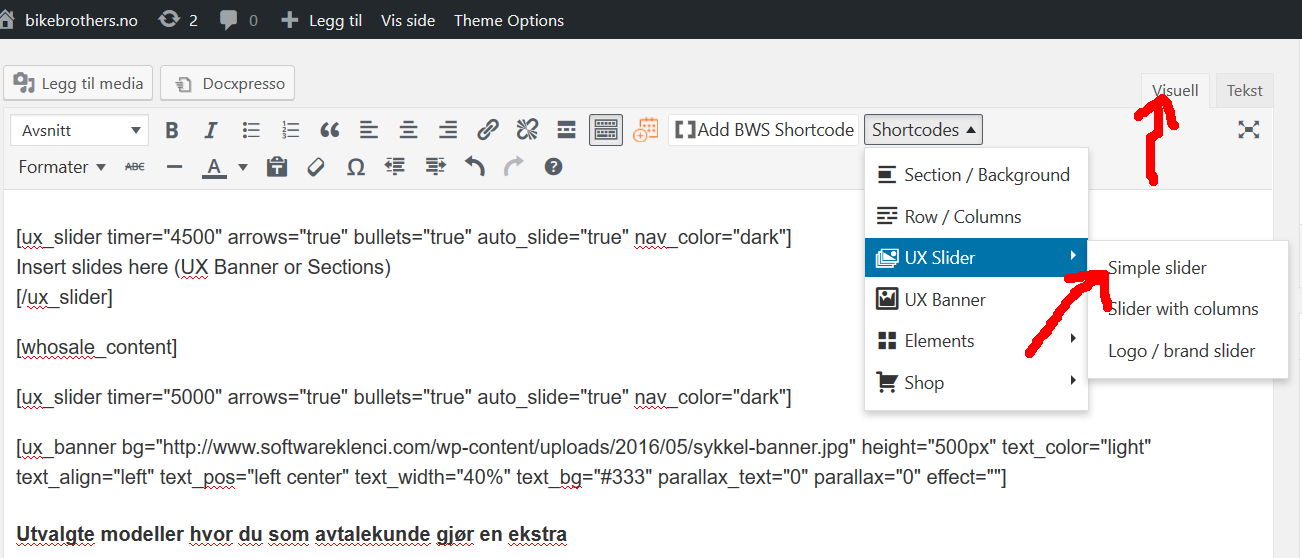This screenshot has width=1302, height=558.
Task: Open the Formater dropdown
Action: pos(62,167)
